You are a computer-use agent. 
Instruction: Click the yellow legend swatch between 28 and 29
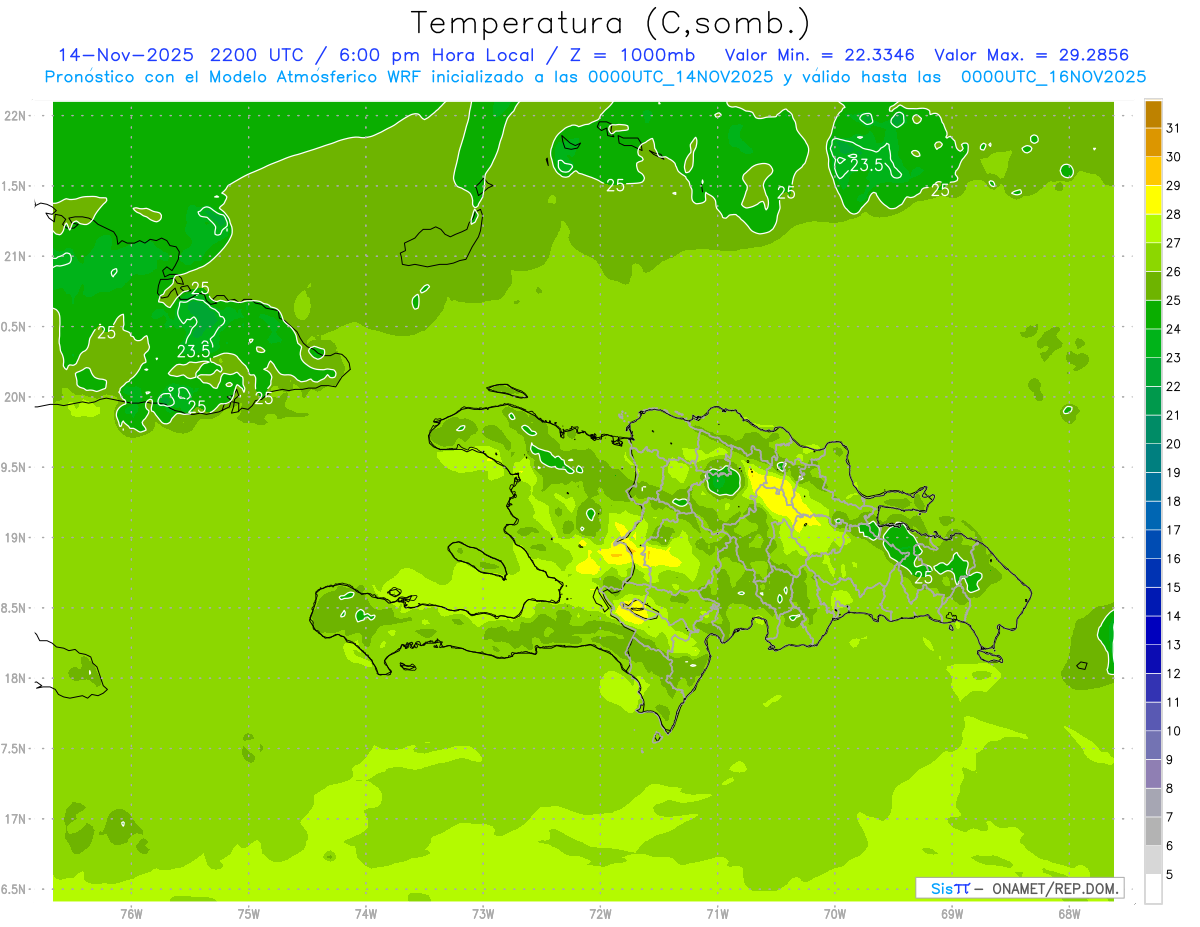coord(1153,200)
